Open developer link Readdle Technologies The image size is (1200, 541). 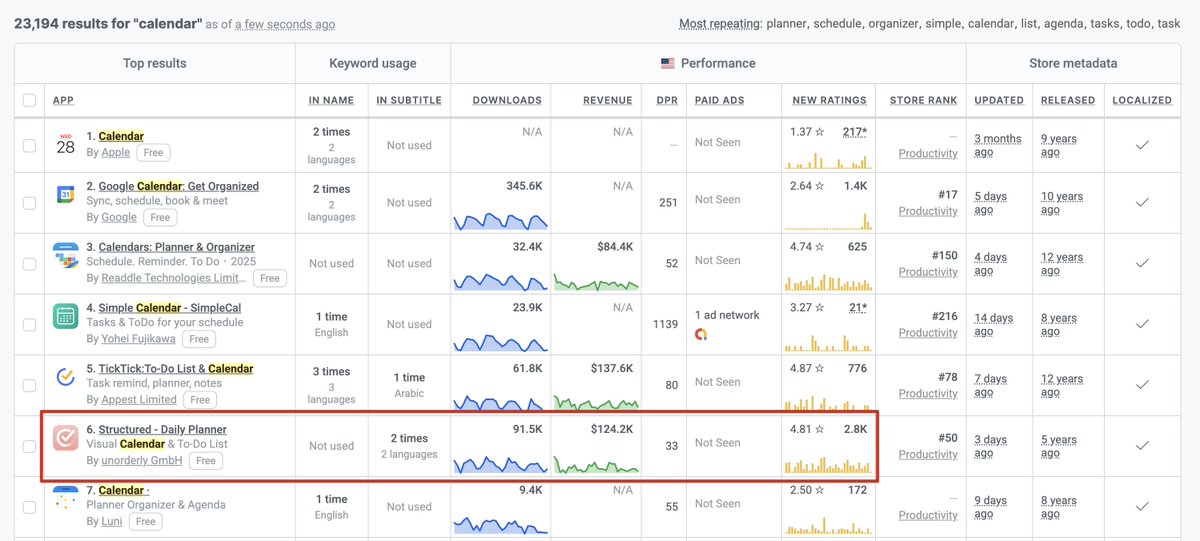pyautogui.click(x=174, y=278)
